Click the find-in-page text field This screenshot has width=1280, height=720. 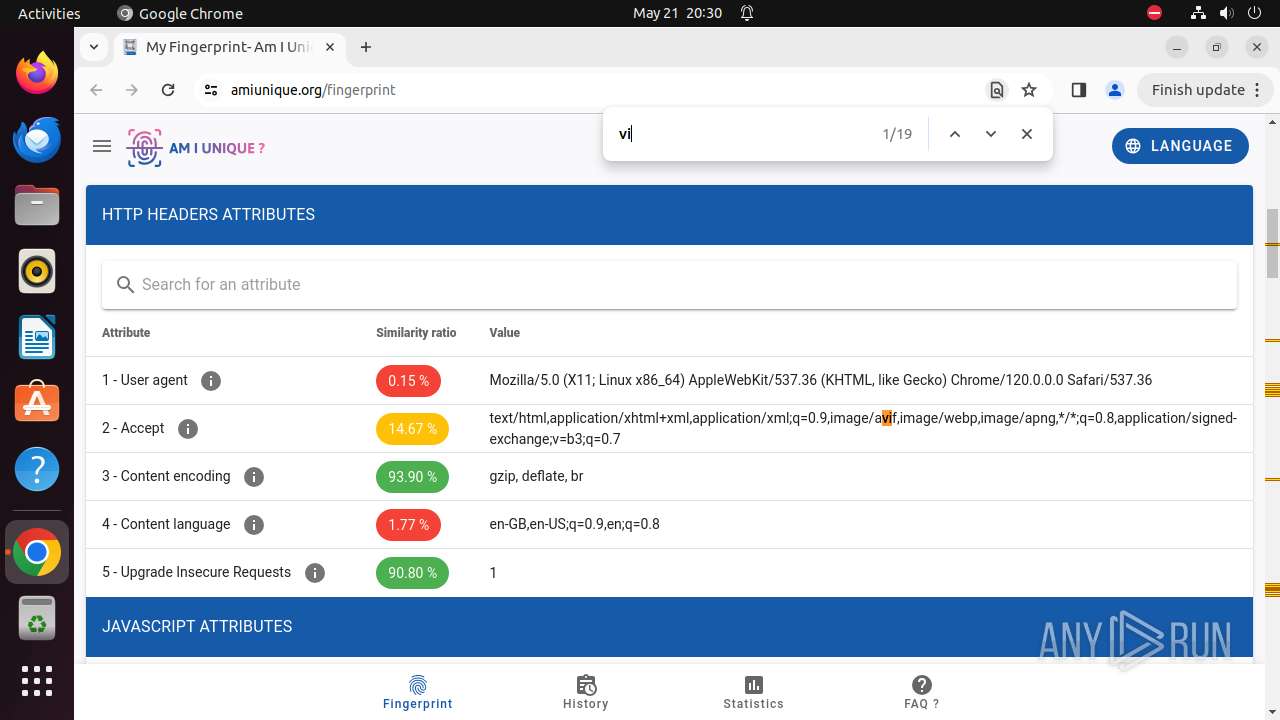745,134
